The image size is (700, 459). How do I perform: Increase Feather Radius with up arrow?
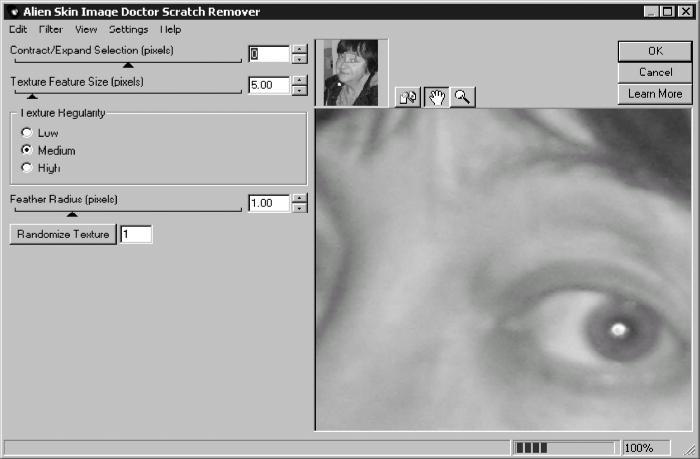tap(299, 198)
